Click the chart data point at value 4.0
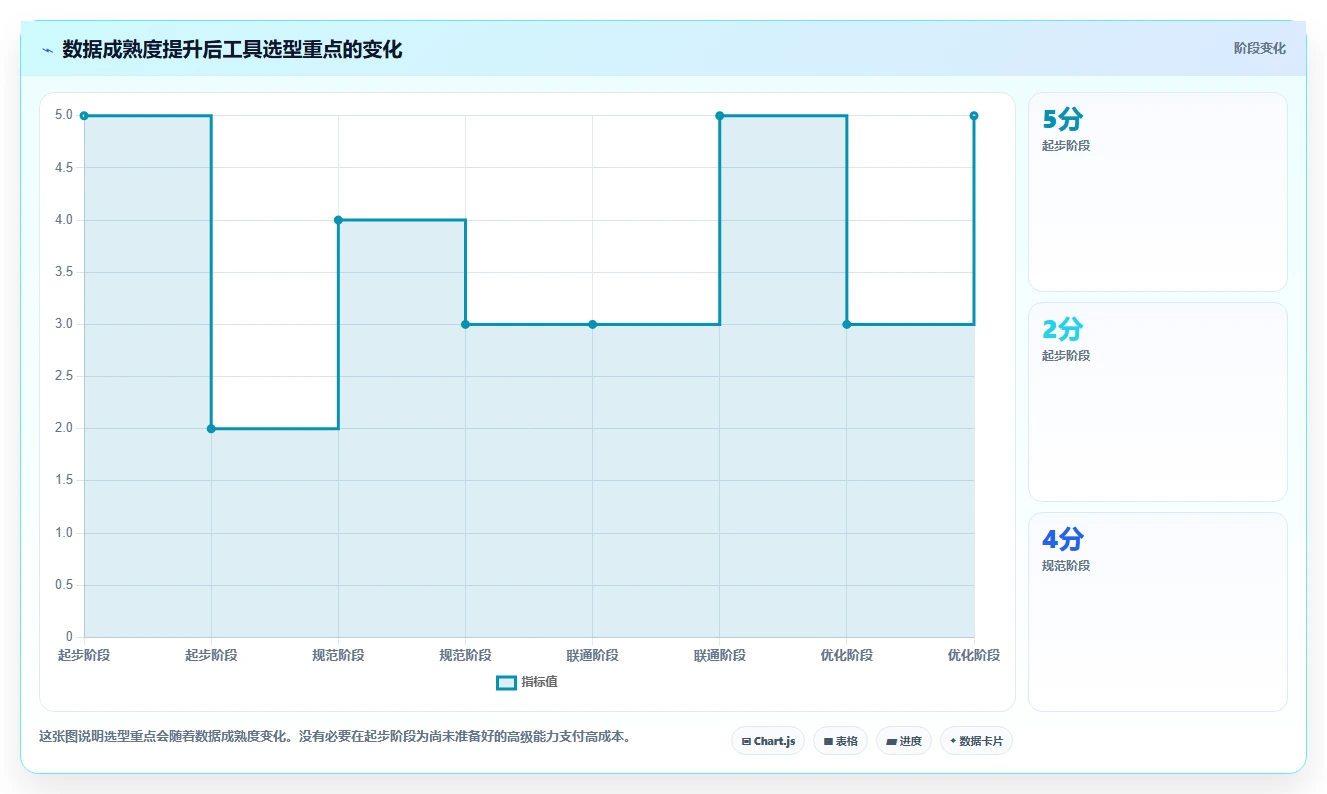1327x794 pixels. [x=338, y=220]
